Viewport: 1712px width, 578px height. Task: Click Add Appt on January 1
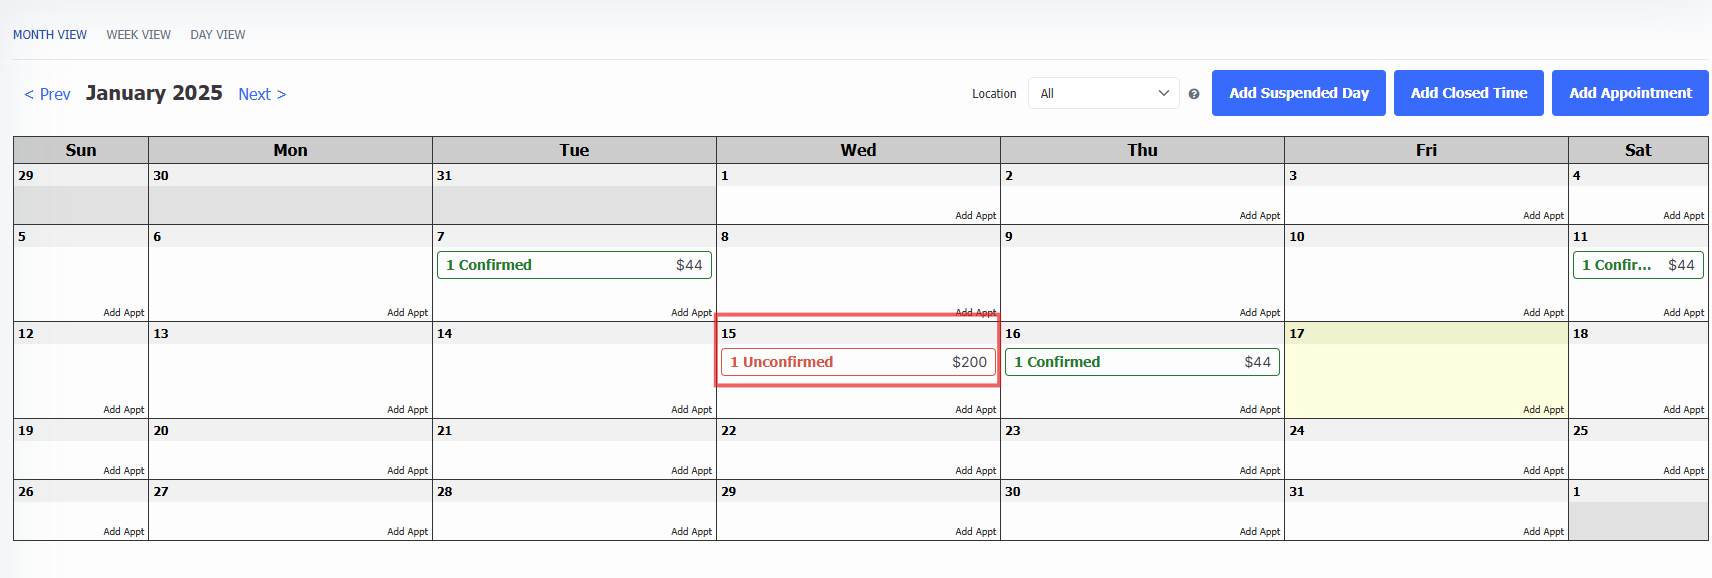(975, 216)
